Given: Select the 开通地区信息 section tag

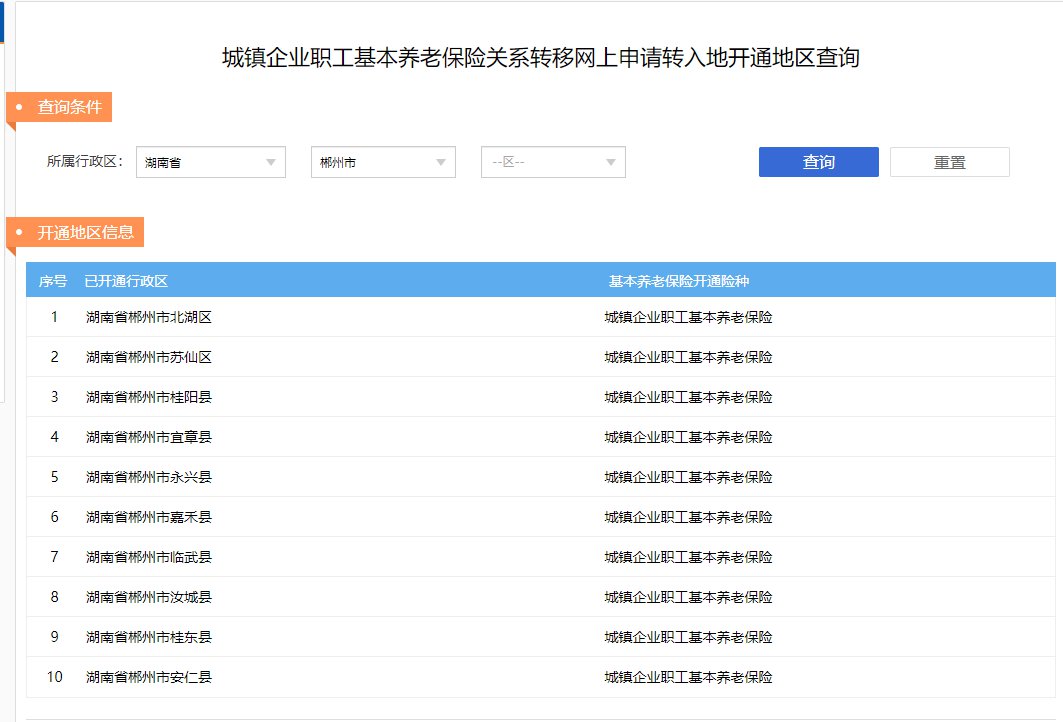Looking at the screenshot, I should [x=84, y=233].
